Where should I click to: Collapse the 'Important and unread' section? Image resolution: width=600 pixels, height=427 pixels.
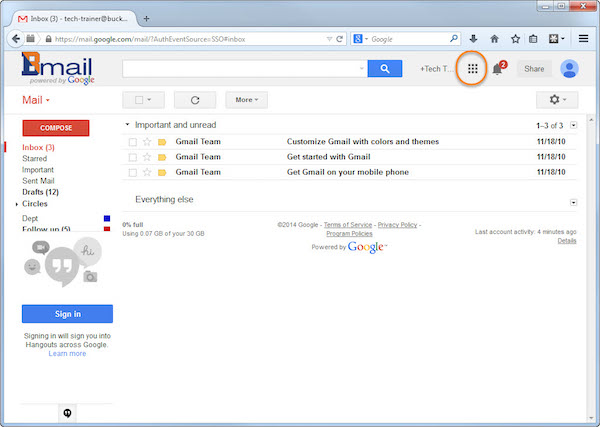point(127,124)
